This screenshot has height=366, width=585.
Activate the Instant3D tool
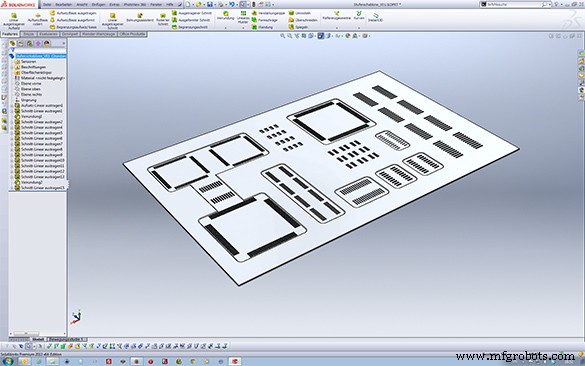(375, 17)
